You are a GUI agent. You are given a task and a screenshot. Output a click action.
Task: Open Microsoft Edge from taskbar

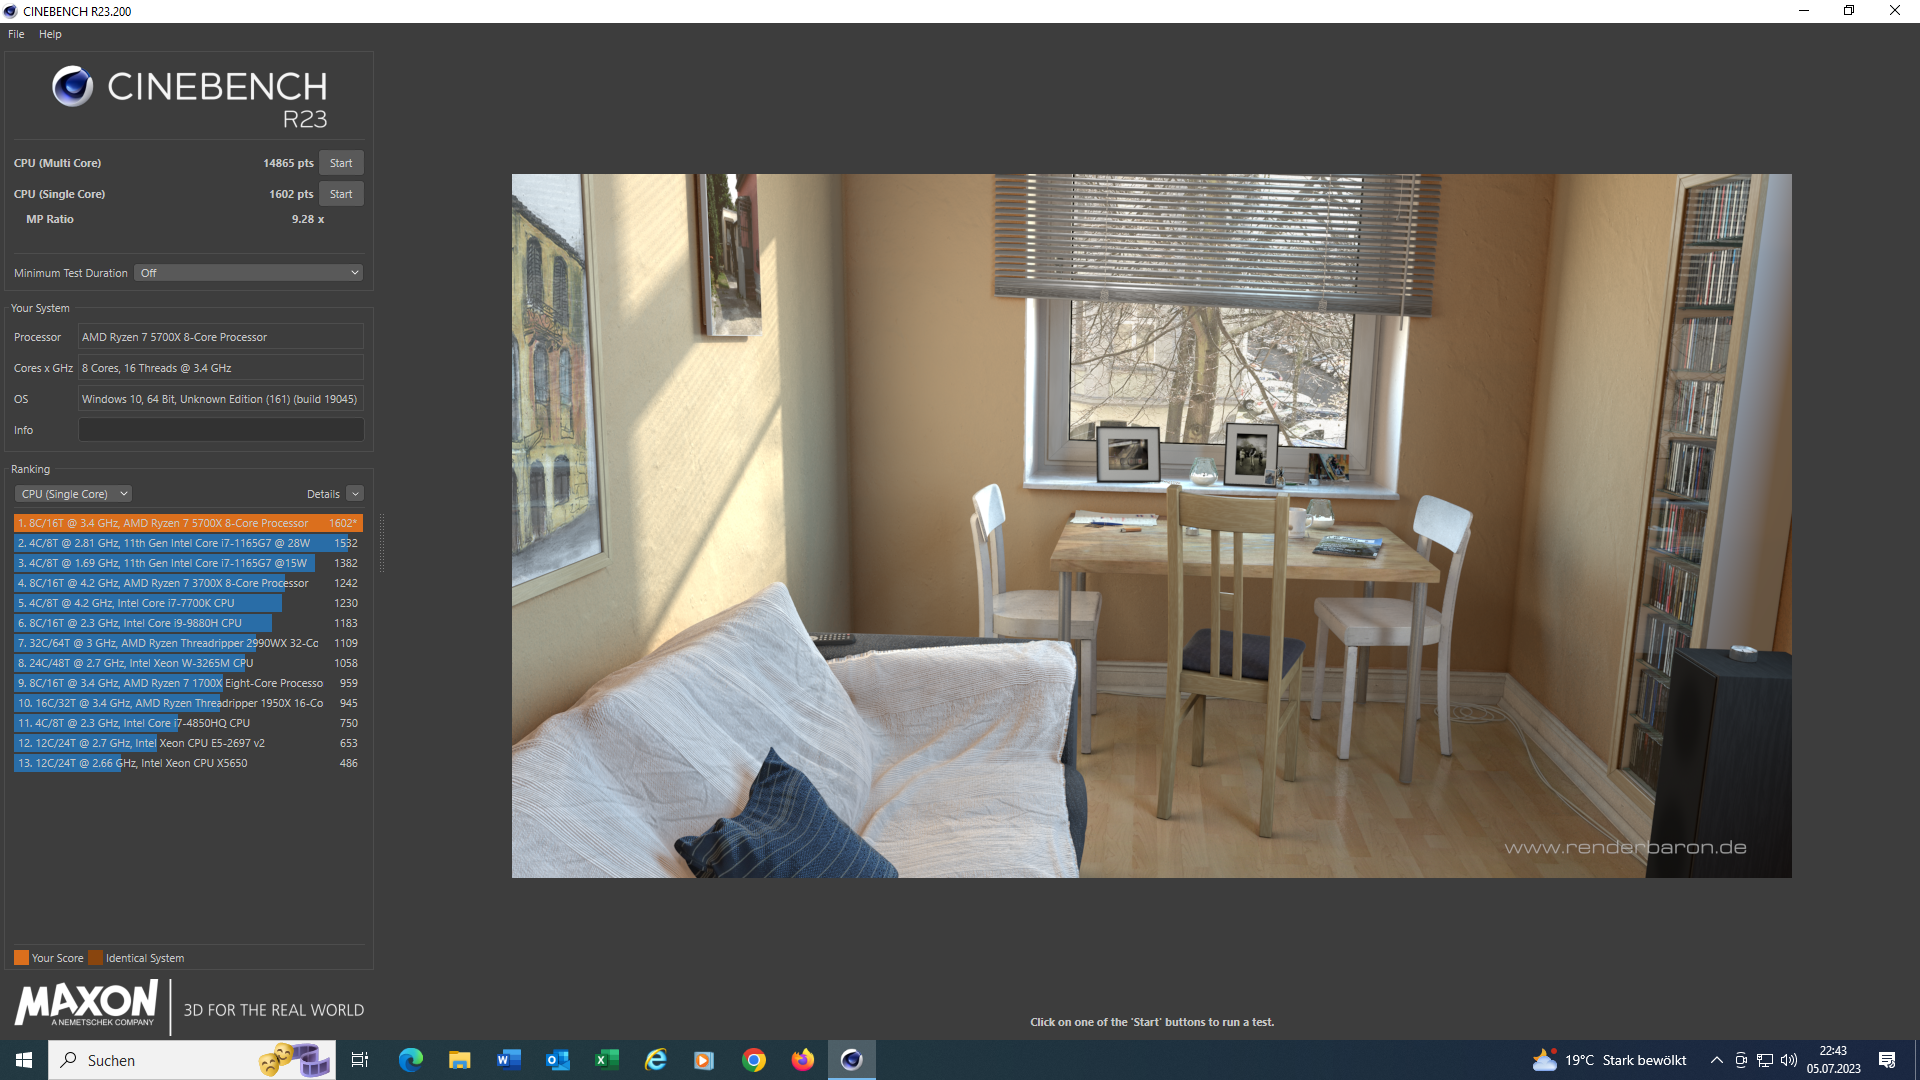410,1060
